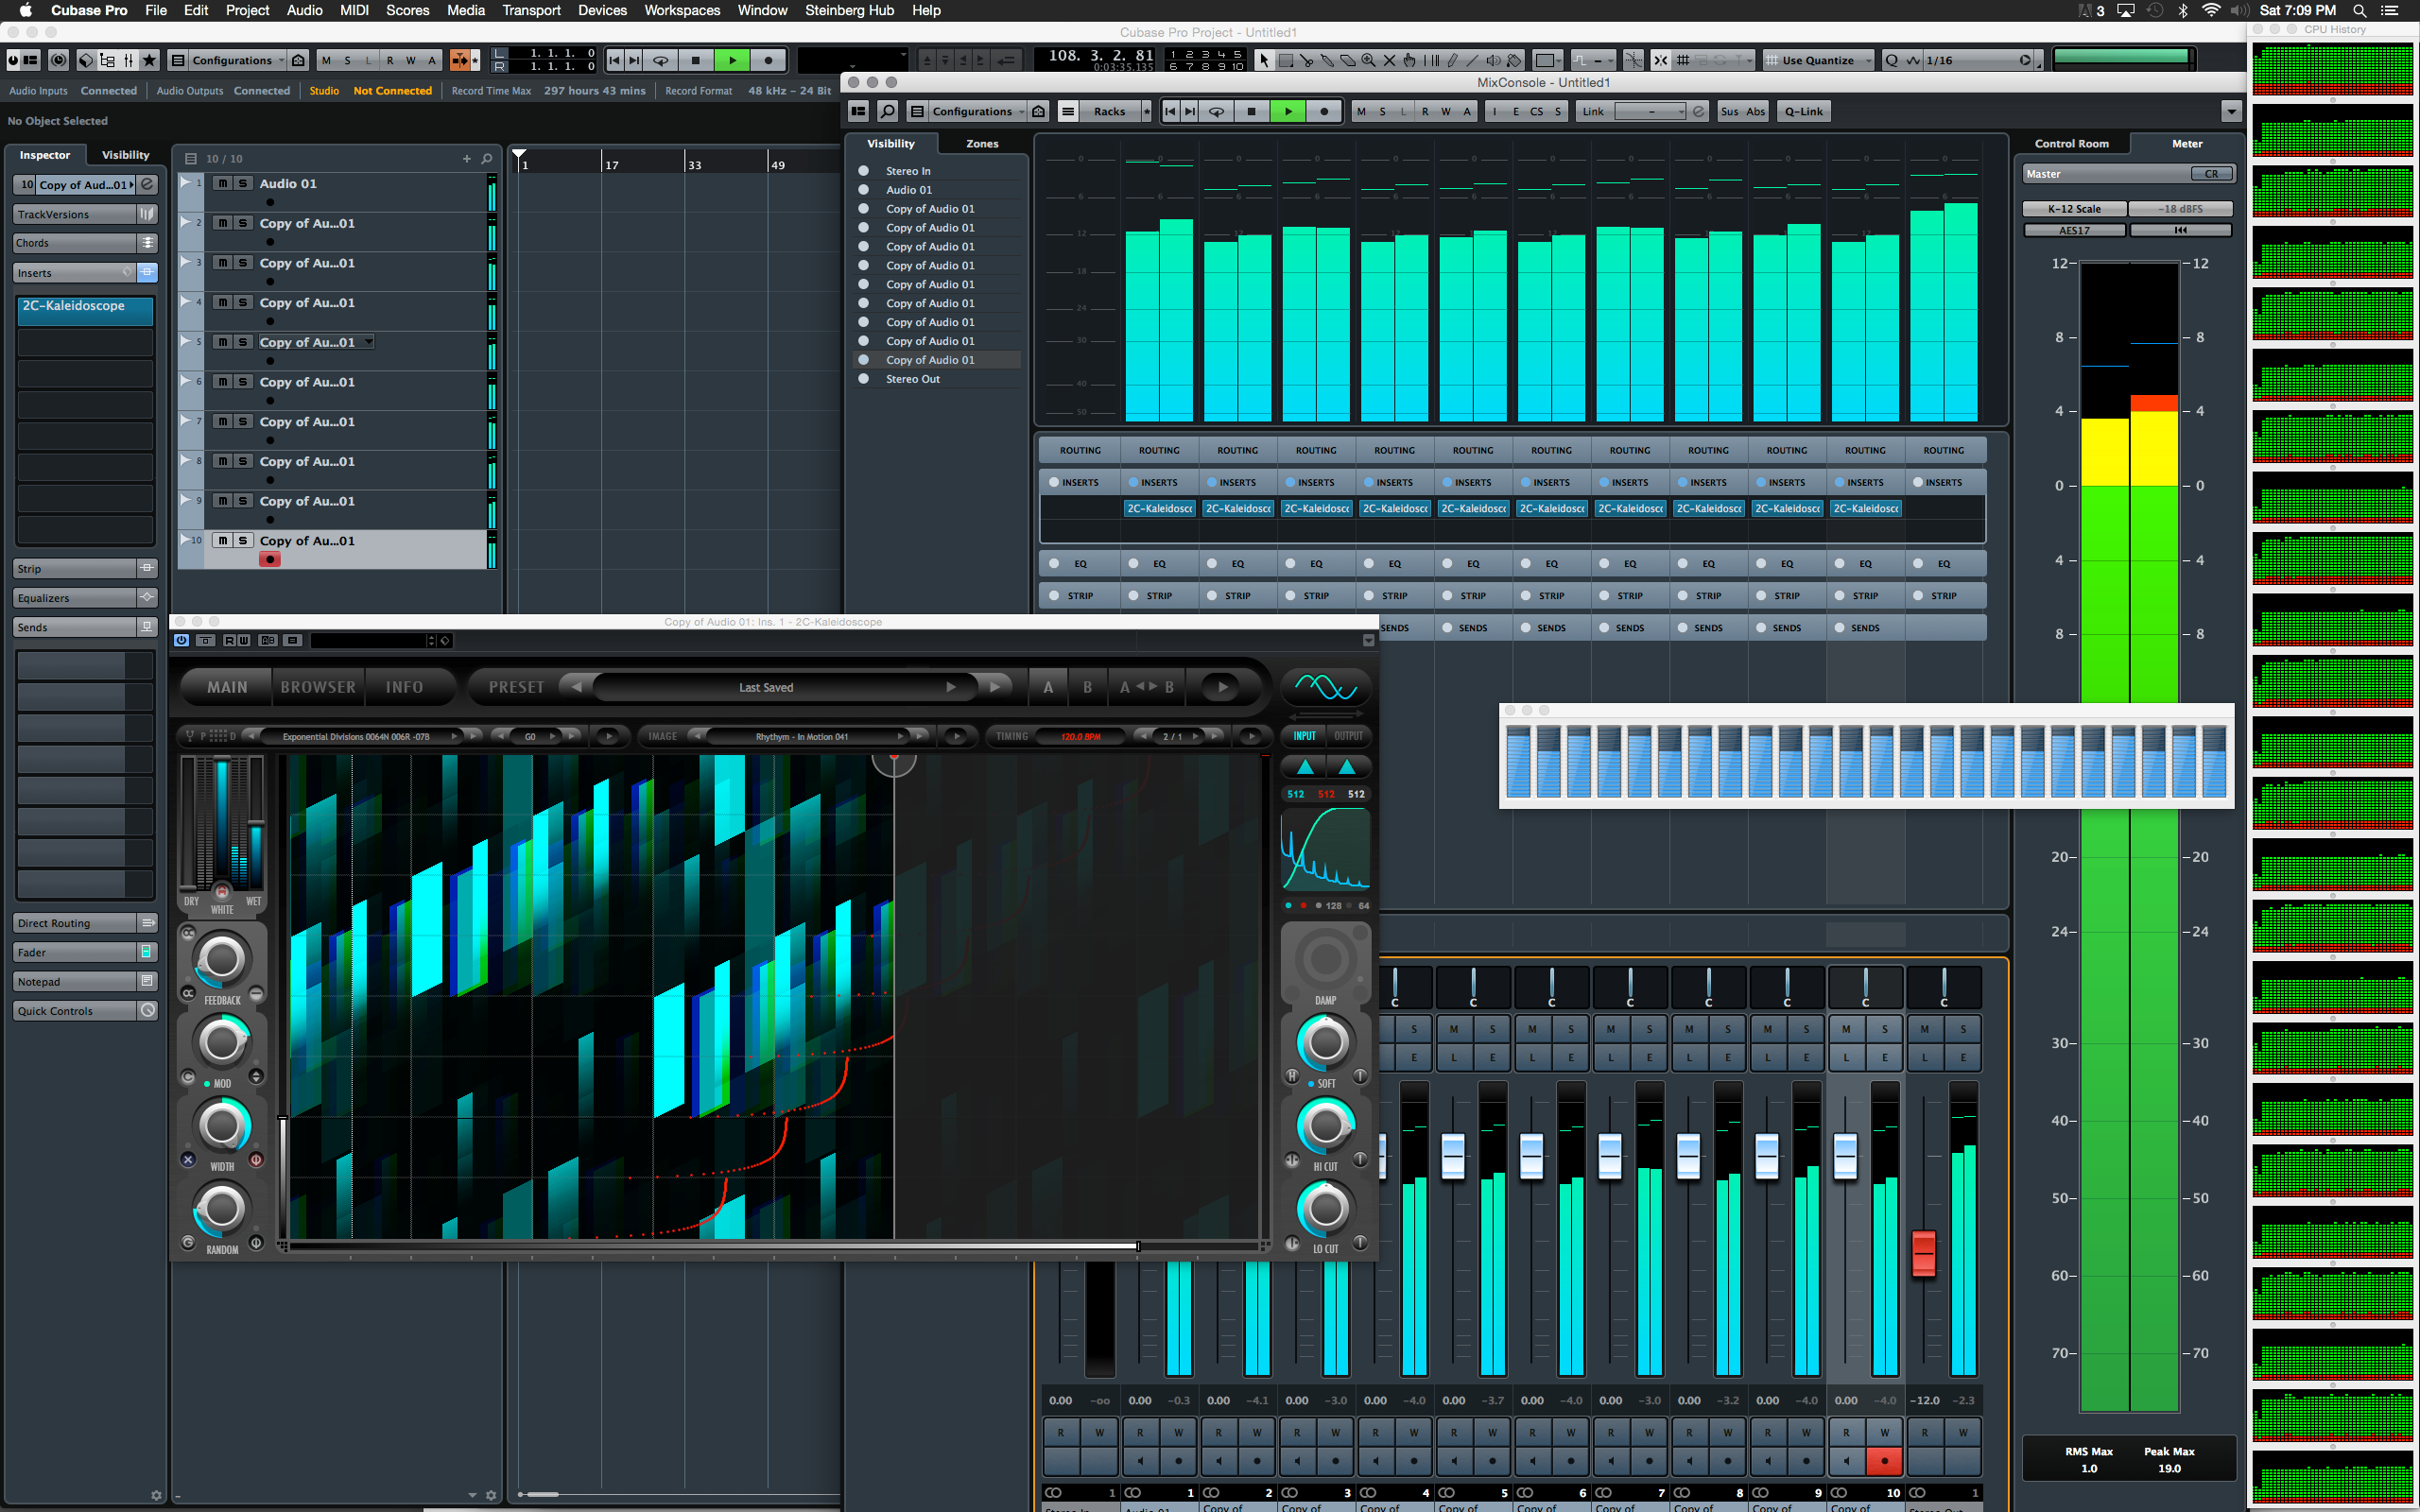Switch to the Meter tab
The image size is (2420, 1512).
click(x=2187, y=144)
